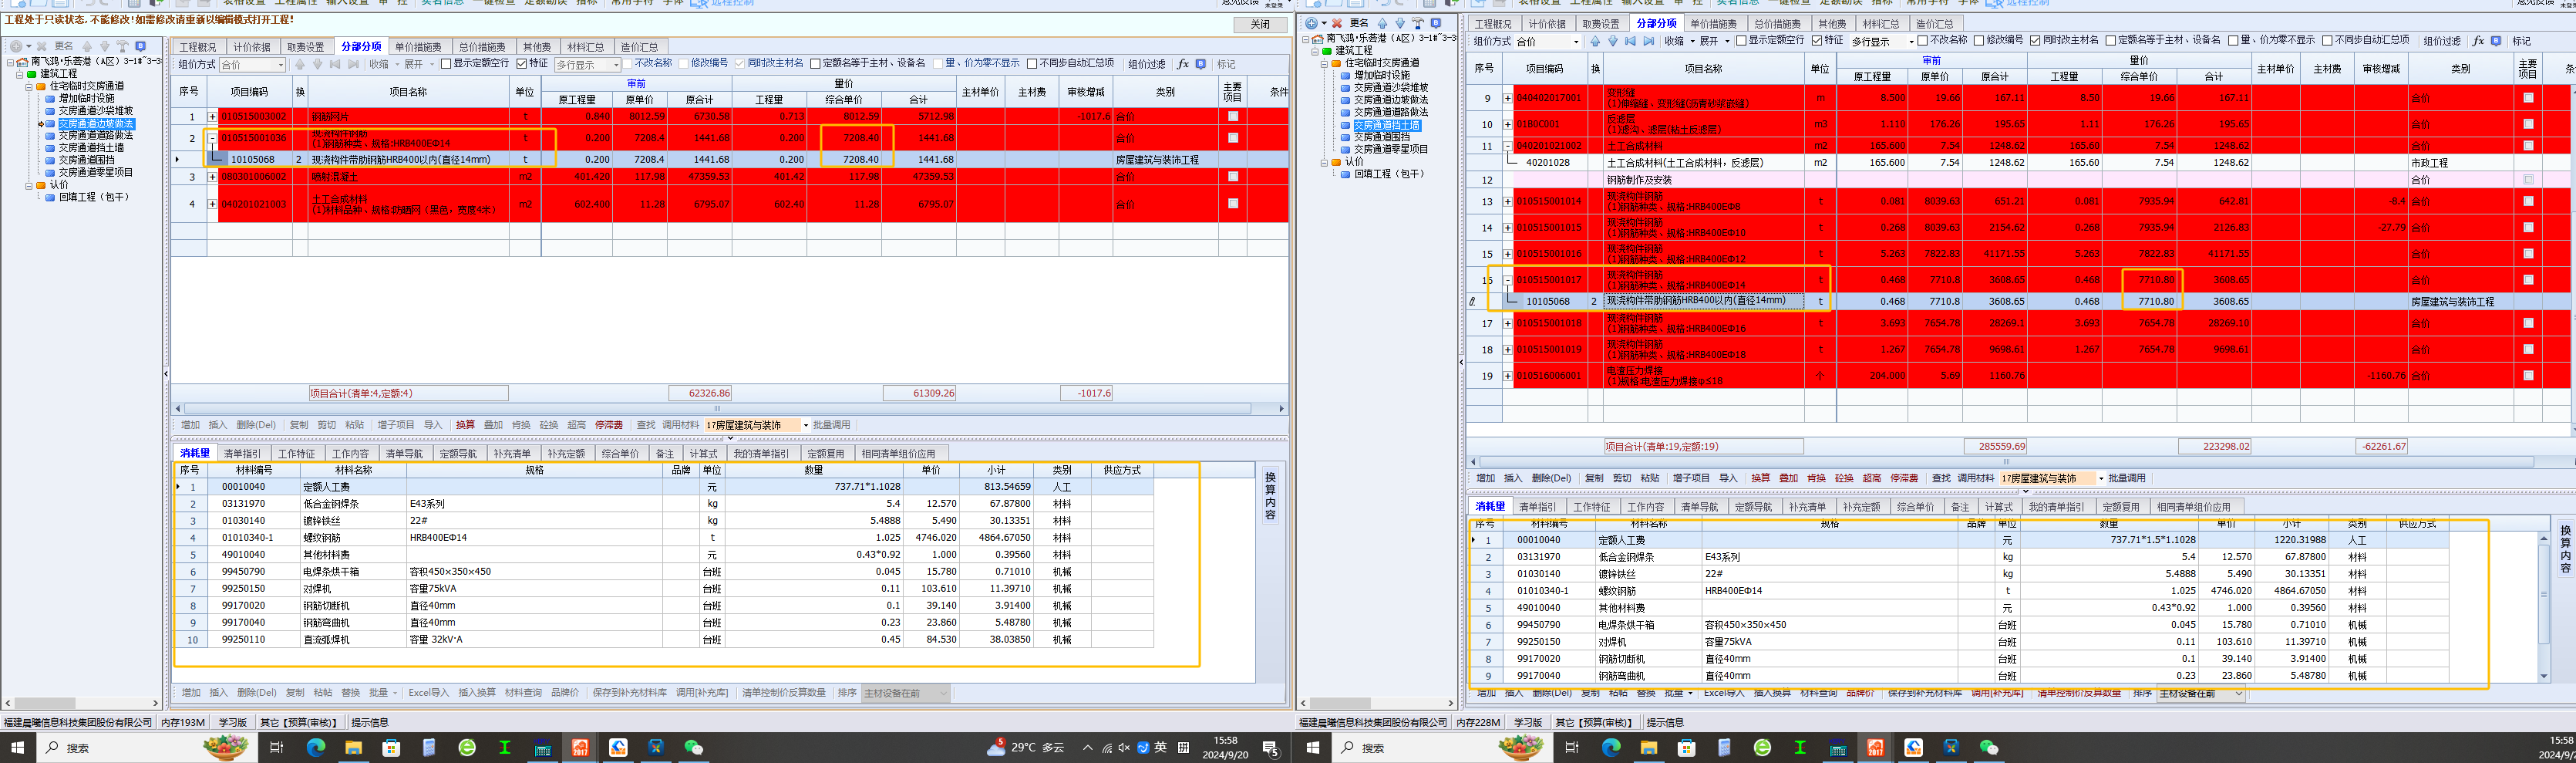Click the fx formula icon in right window toolbar
Viewport: 2576px width, 763px height.
click(x=2478, y=41)
